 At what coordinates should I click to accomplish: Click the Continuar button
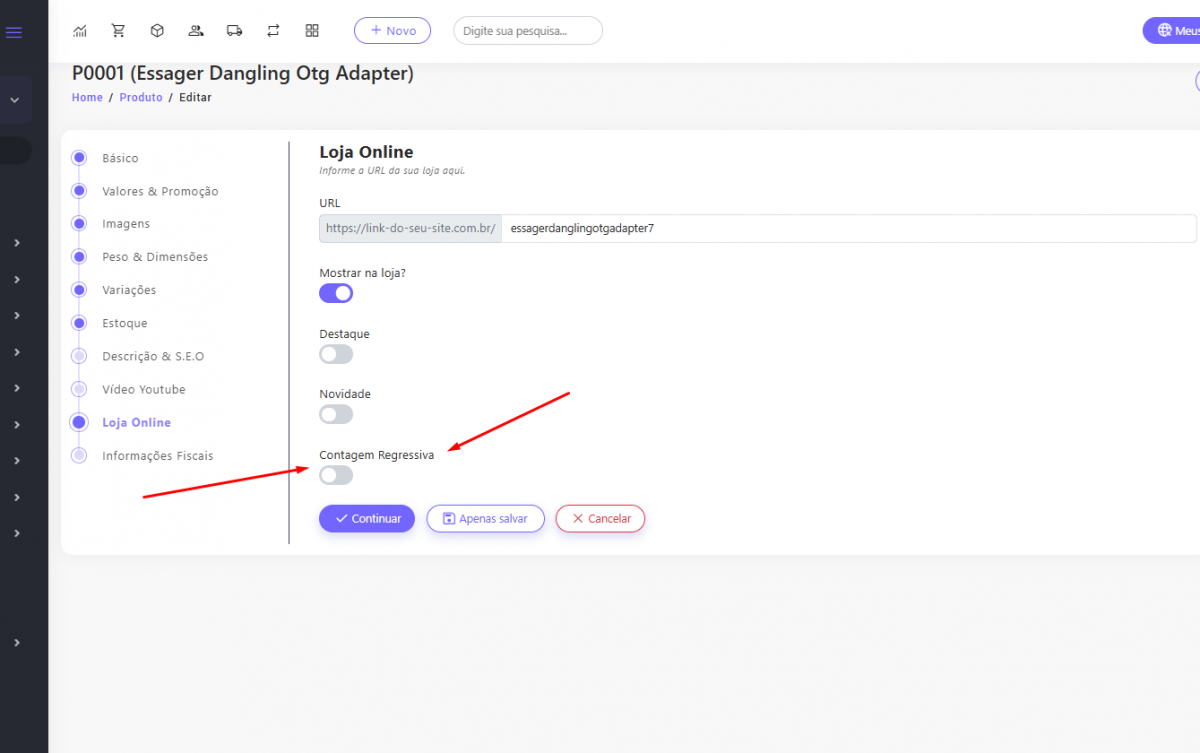point(366,519)
